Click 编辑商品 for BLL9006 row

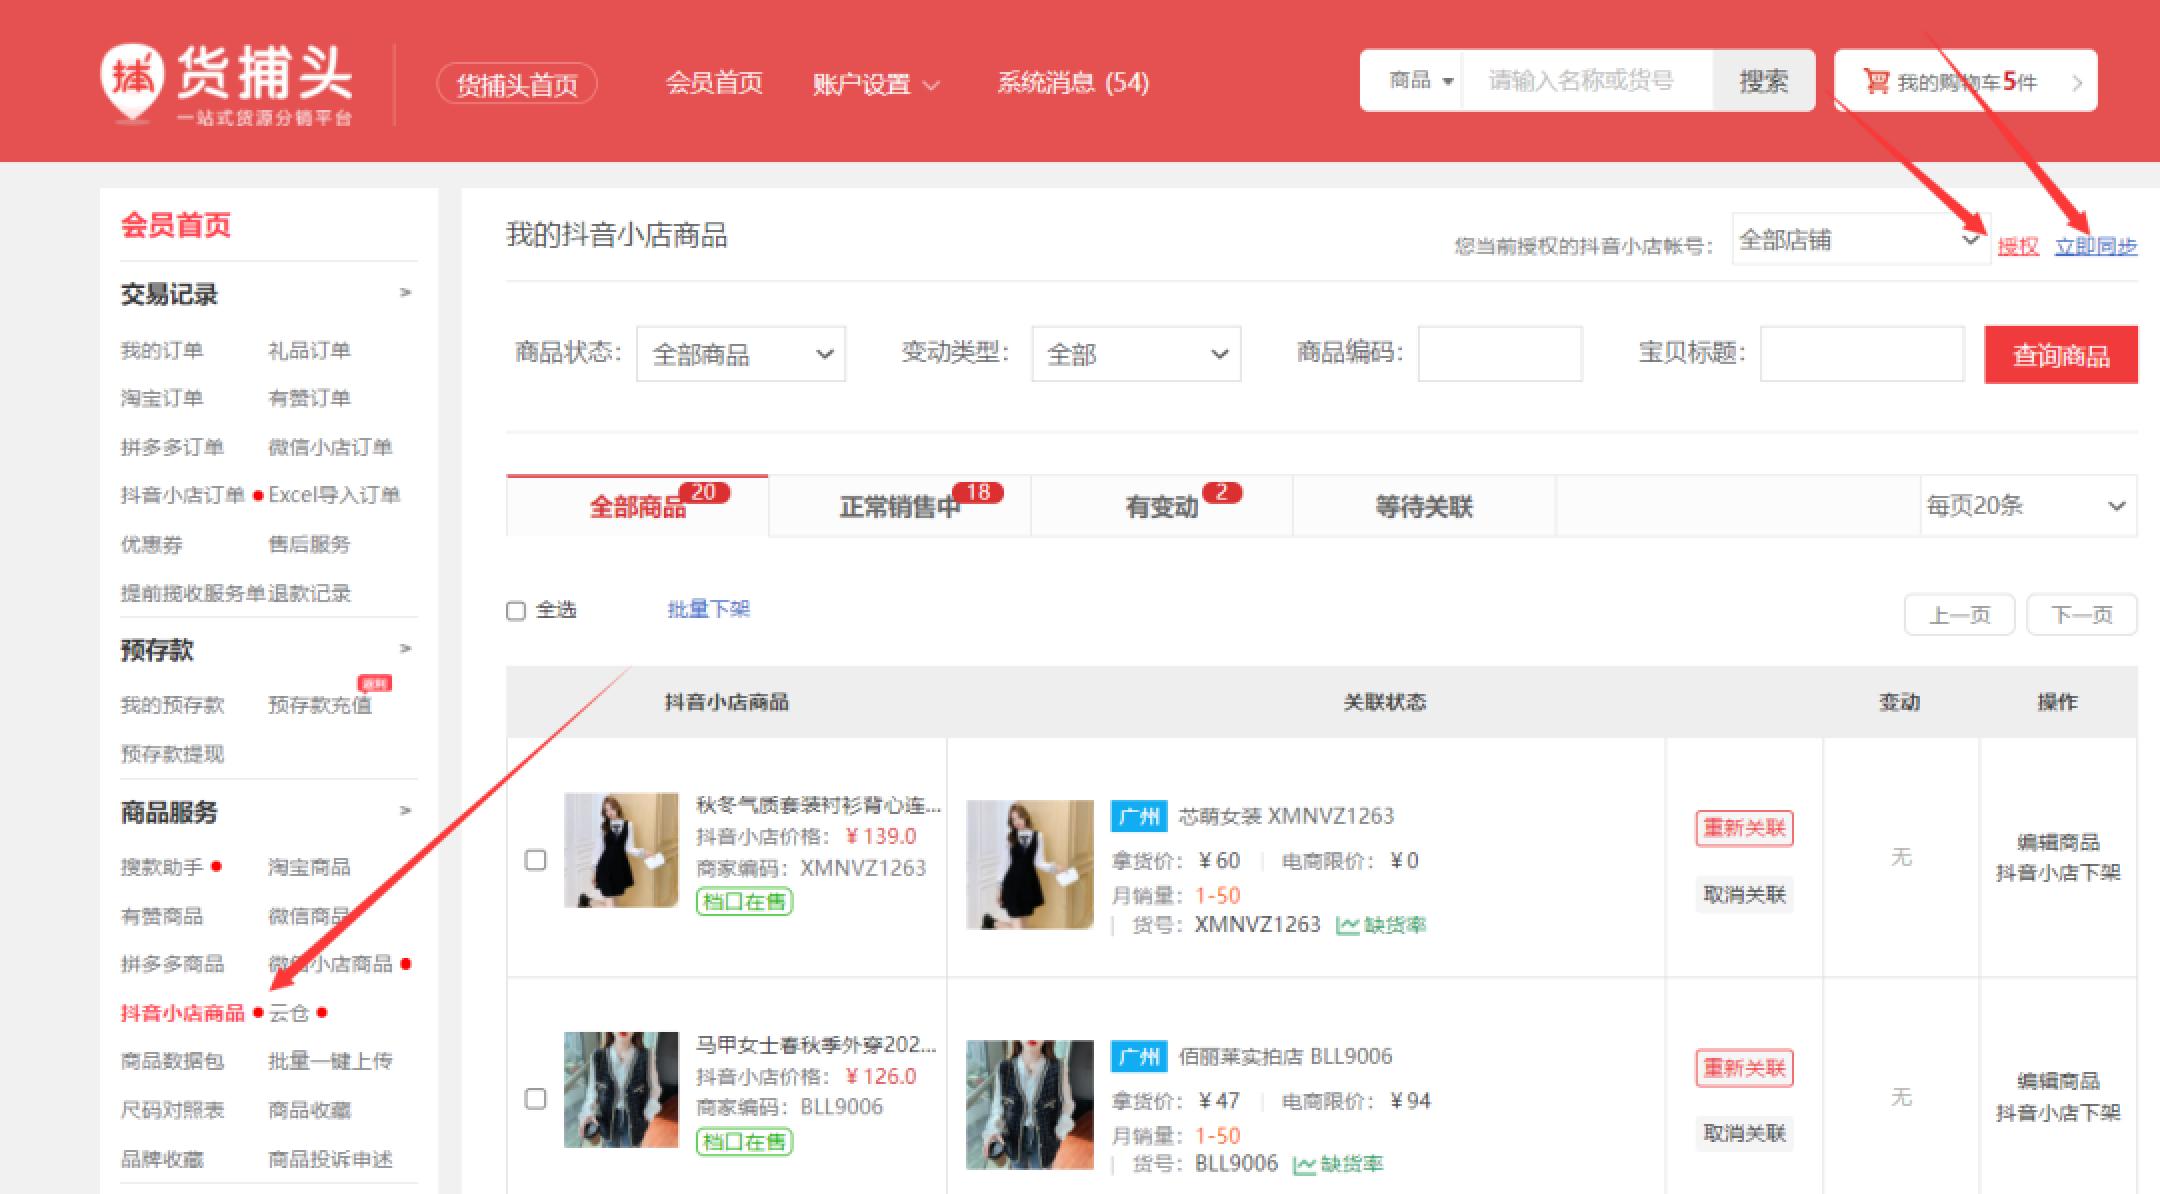2058,1081
